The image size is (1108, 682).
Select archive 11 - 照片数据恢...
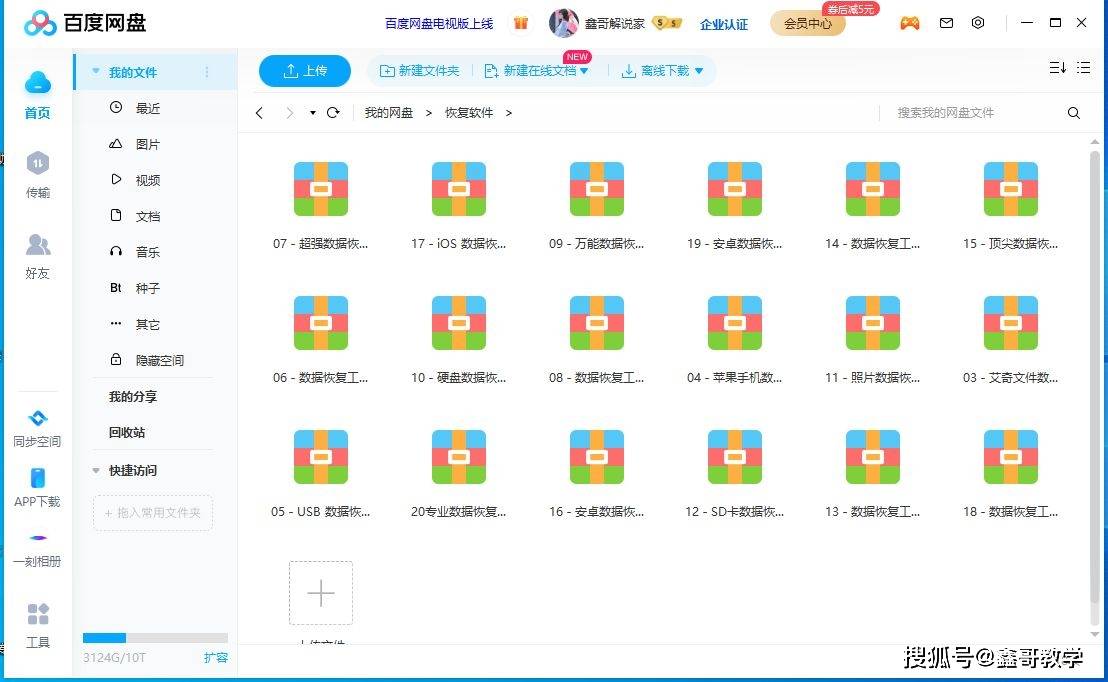tap(873, 340)
